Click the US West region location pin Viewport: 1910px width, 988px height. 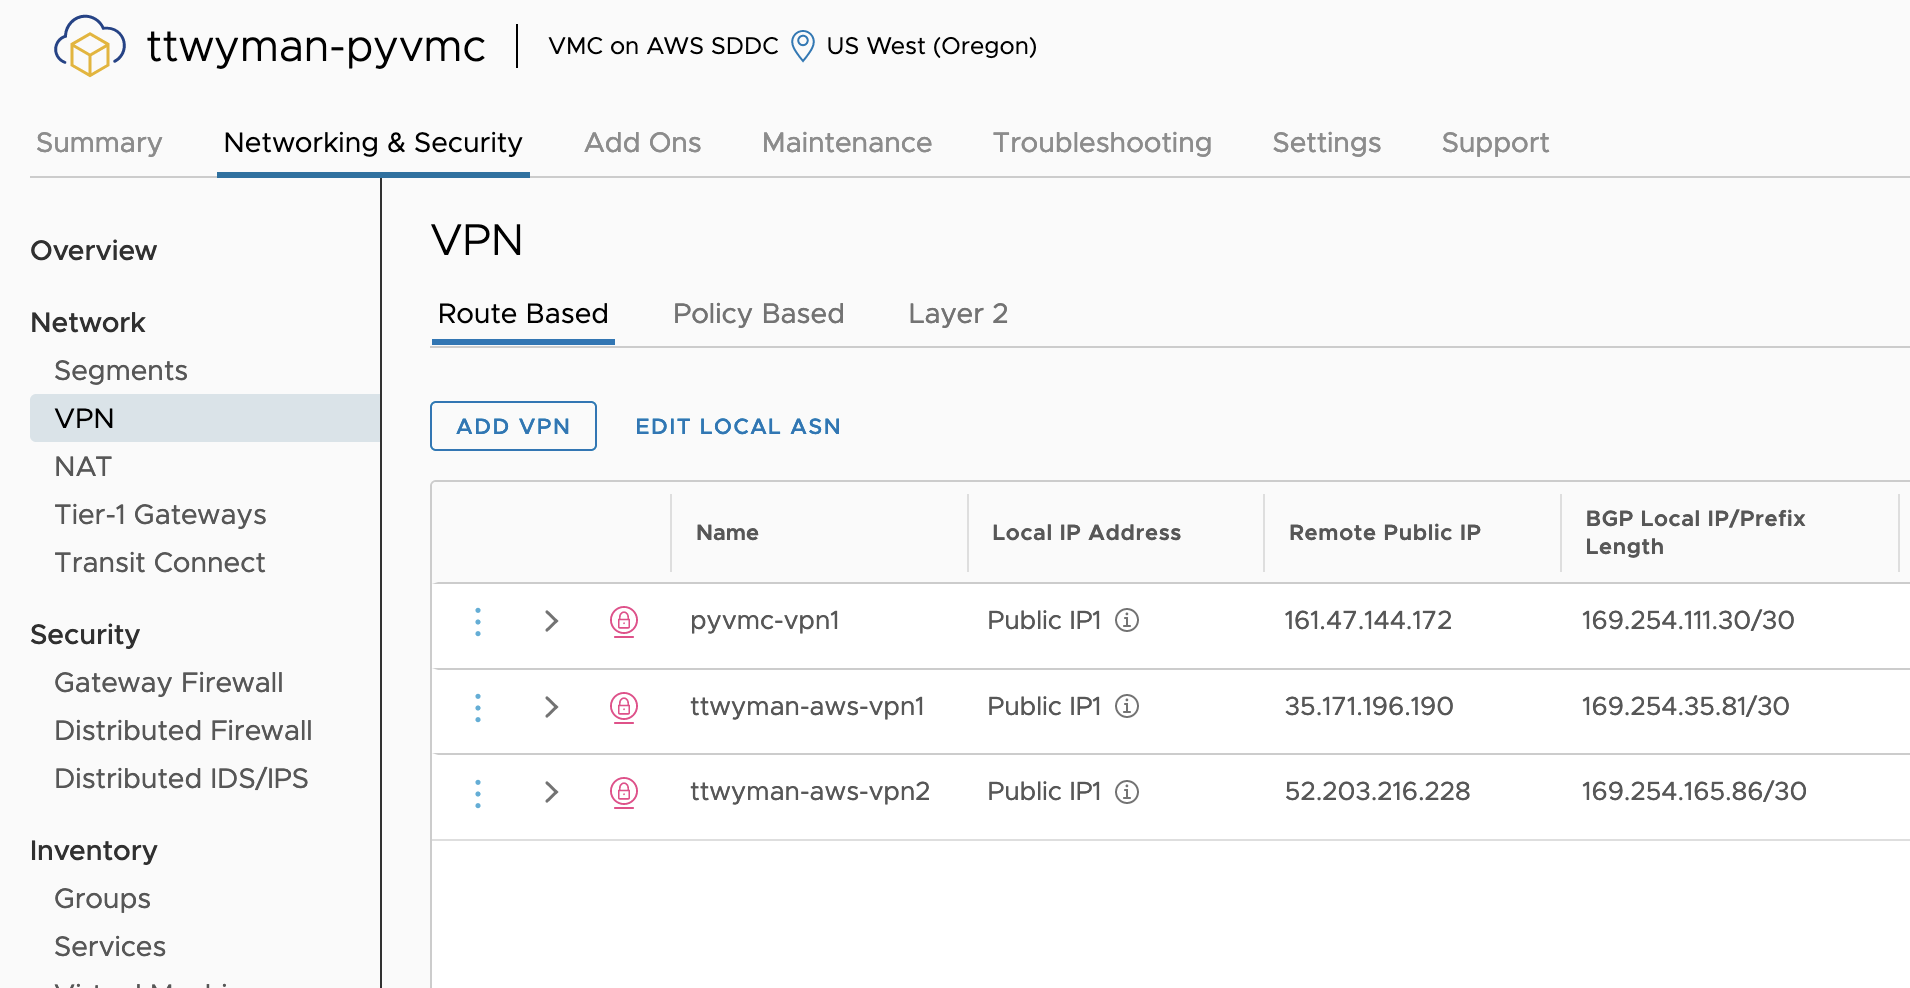coord(802,46)
